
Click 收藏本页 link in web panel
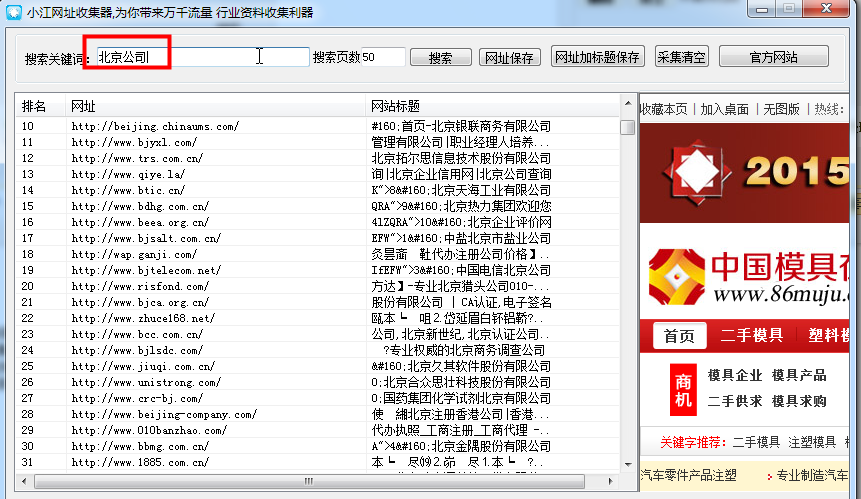pyautogui.click(x=664, y=109)
